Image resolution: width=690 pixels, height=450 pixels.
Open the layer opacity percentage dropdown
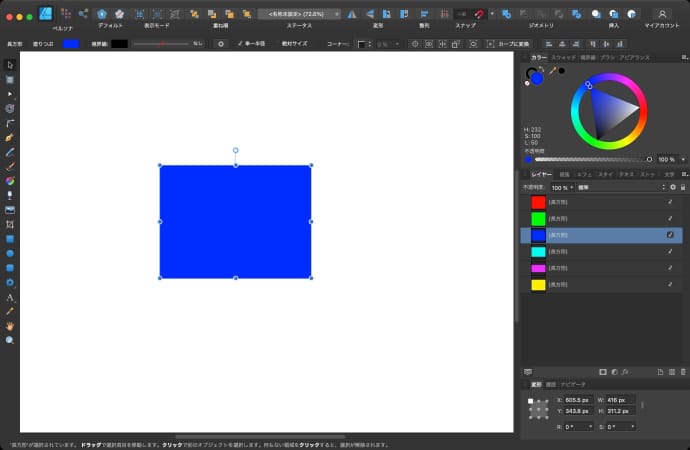[561, 187]
